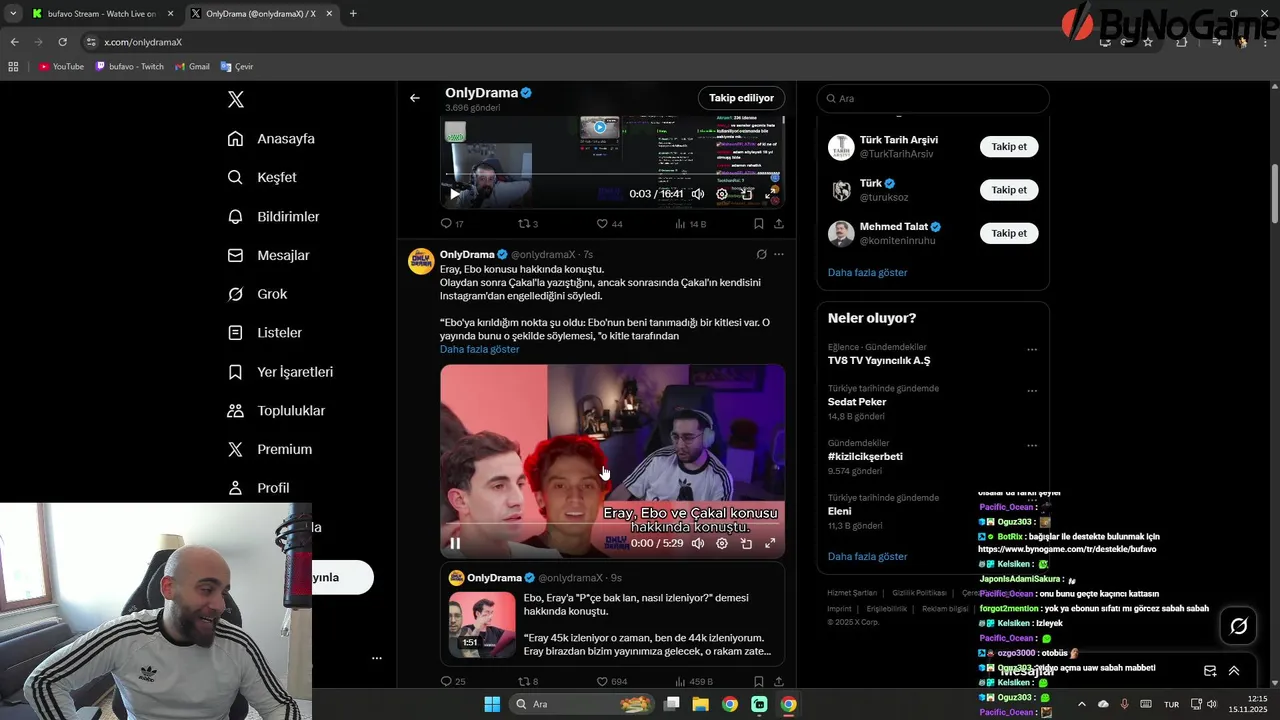
Task: Open TV8 TV Yayıncılık A.Ş trend
Action: 879,360
